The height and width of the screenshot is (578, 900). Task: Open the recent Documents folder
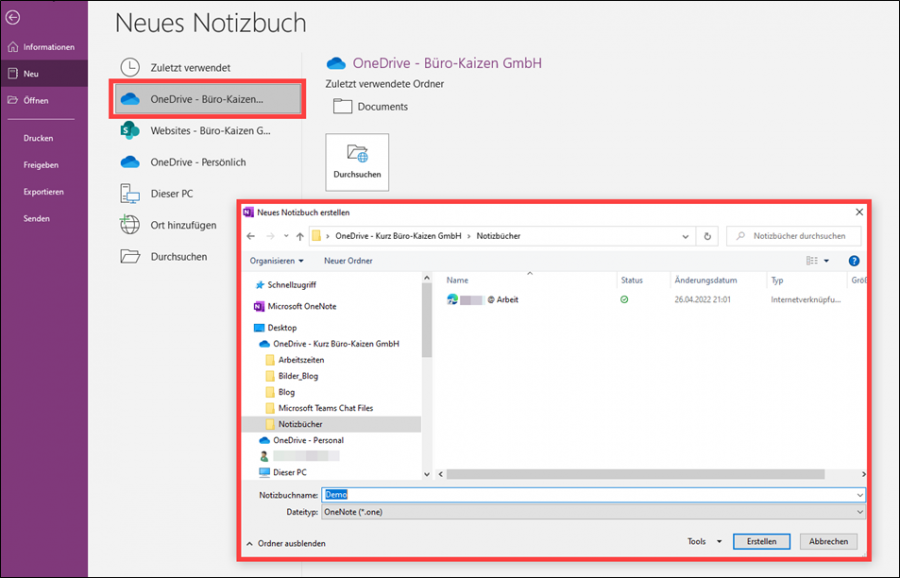click(x=370, y=107)
